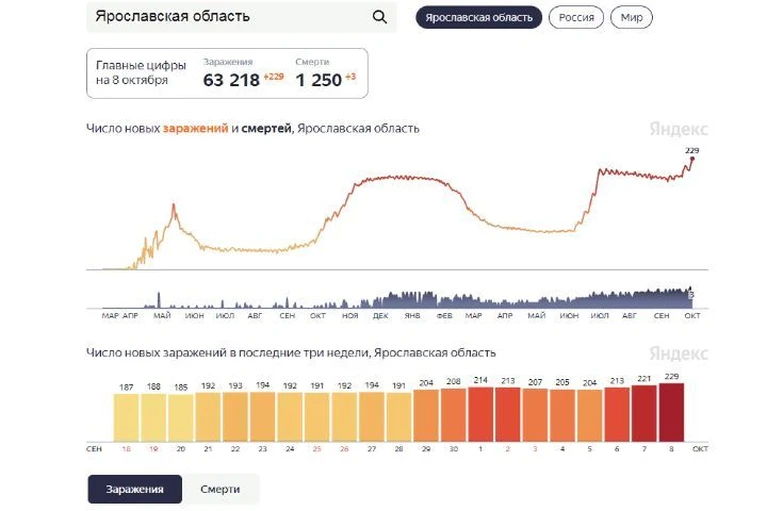This screenshot has height=511, width=767.
Task: Click the Заражения total 63 218 figure
Action: pos(230,80)
